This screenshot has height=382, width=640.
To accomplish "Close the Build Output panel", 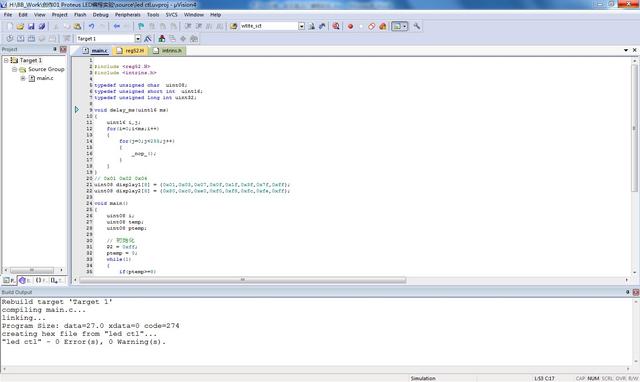I will click(x=636, y=292).
